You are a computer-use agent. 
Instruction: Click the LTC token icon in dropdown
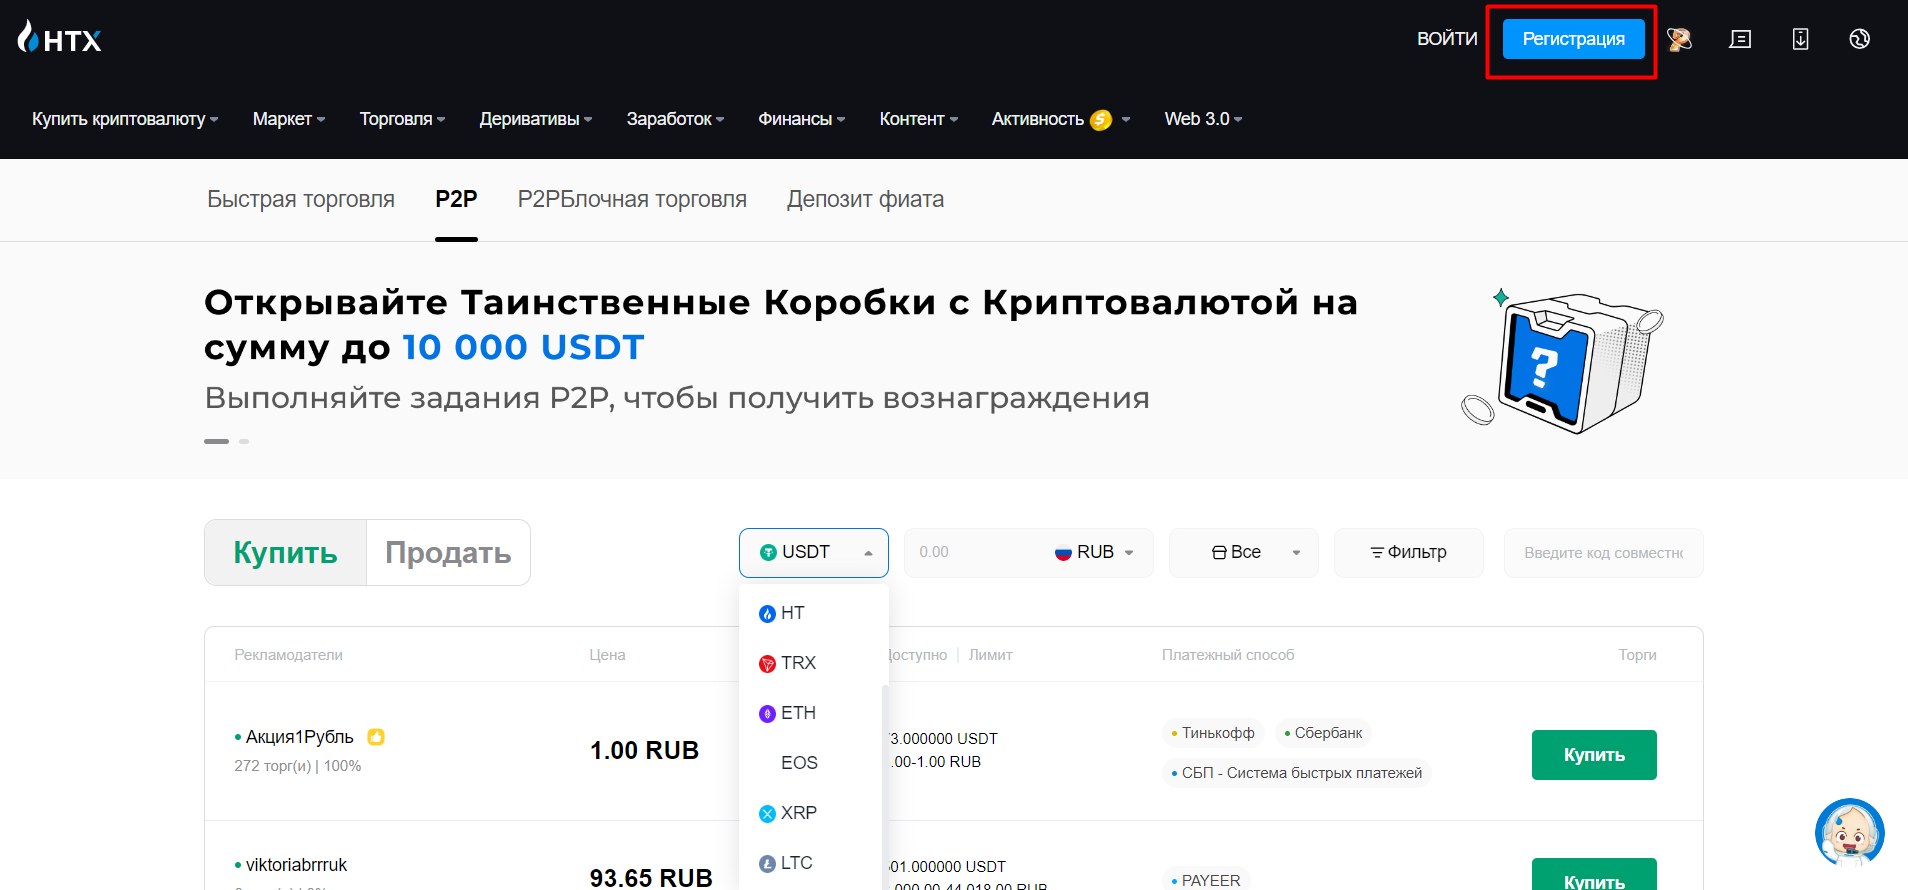pyautogui.click(x=767, y=864)
